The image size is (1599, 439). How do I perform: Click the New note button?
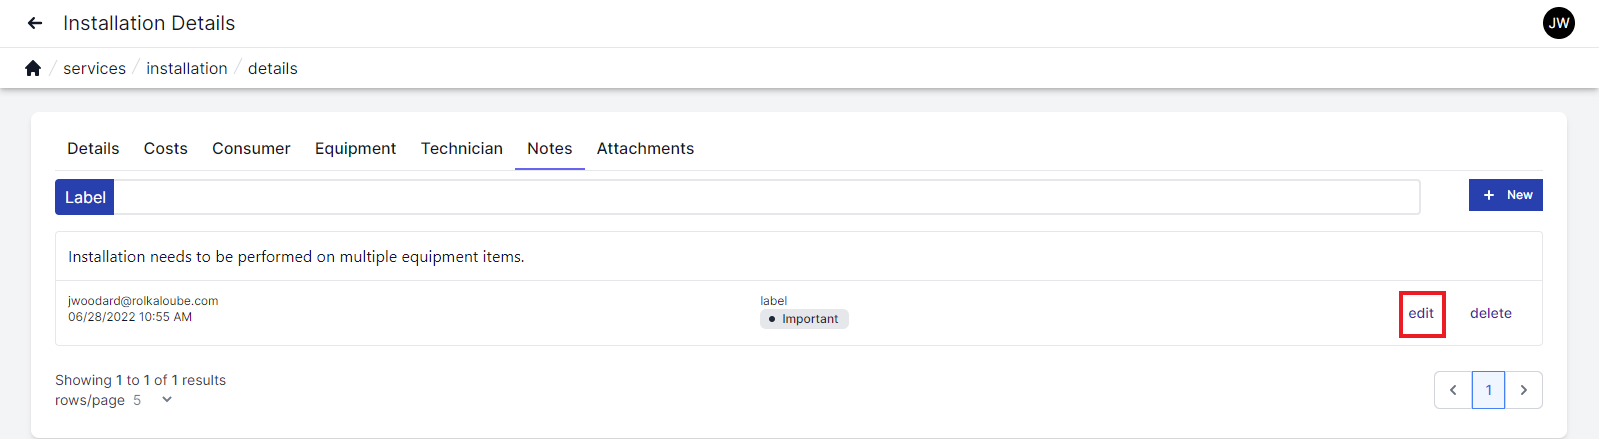(1505, 195)
